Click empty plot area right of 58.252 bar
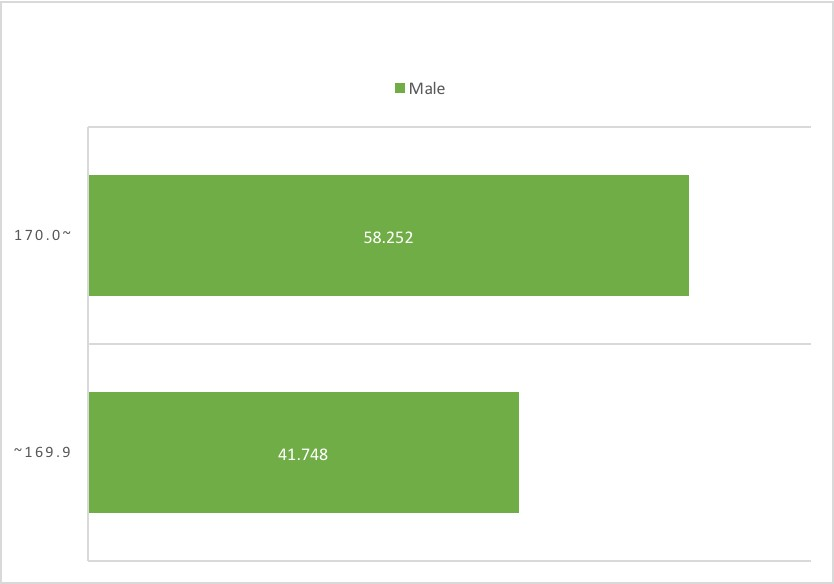 (x=750, y=235)
